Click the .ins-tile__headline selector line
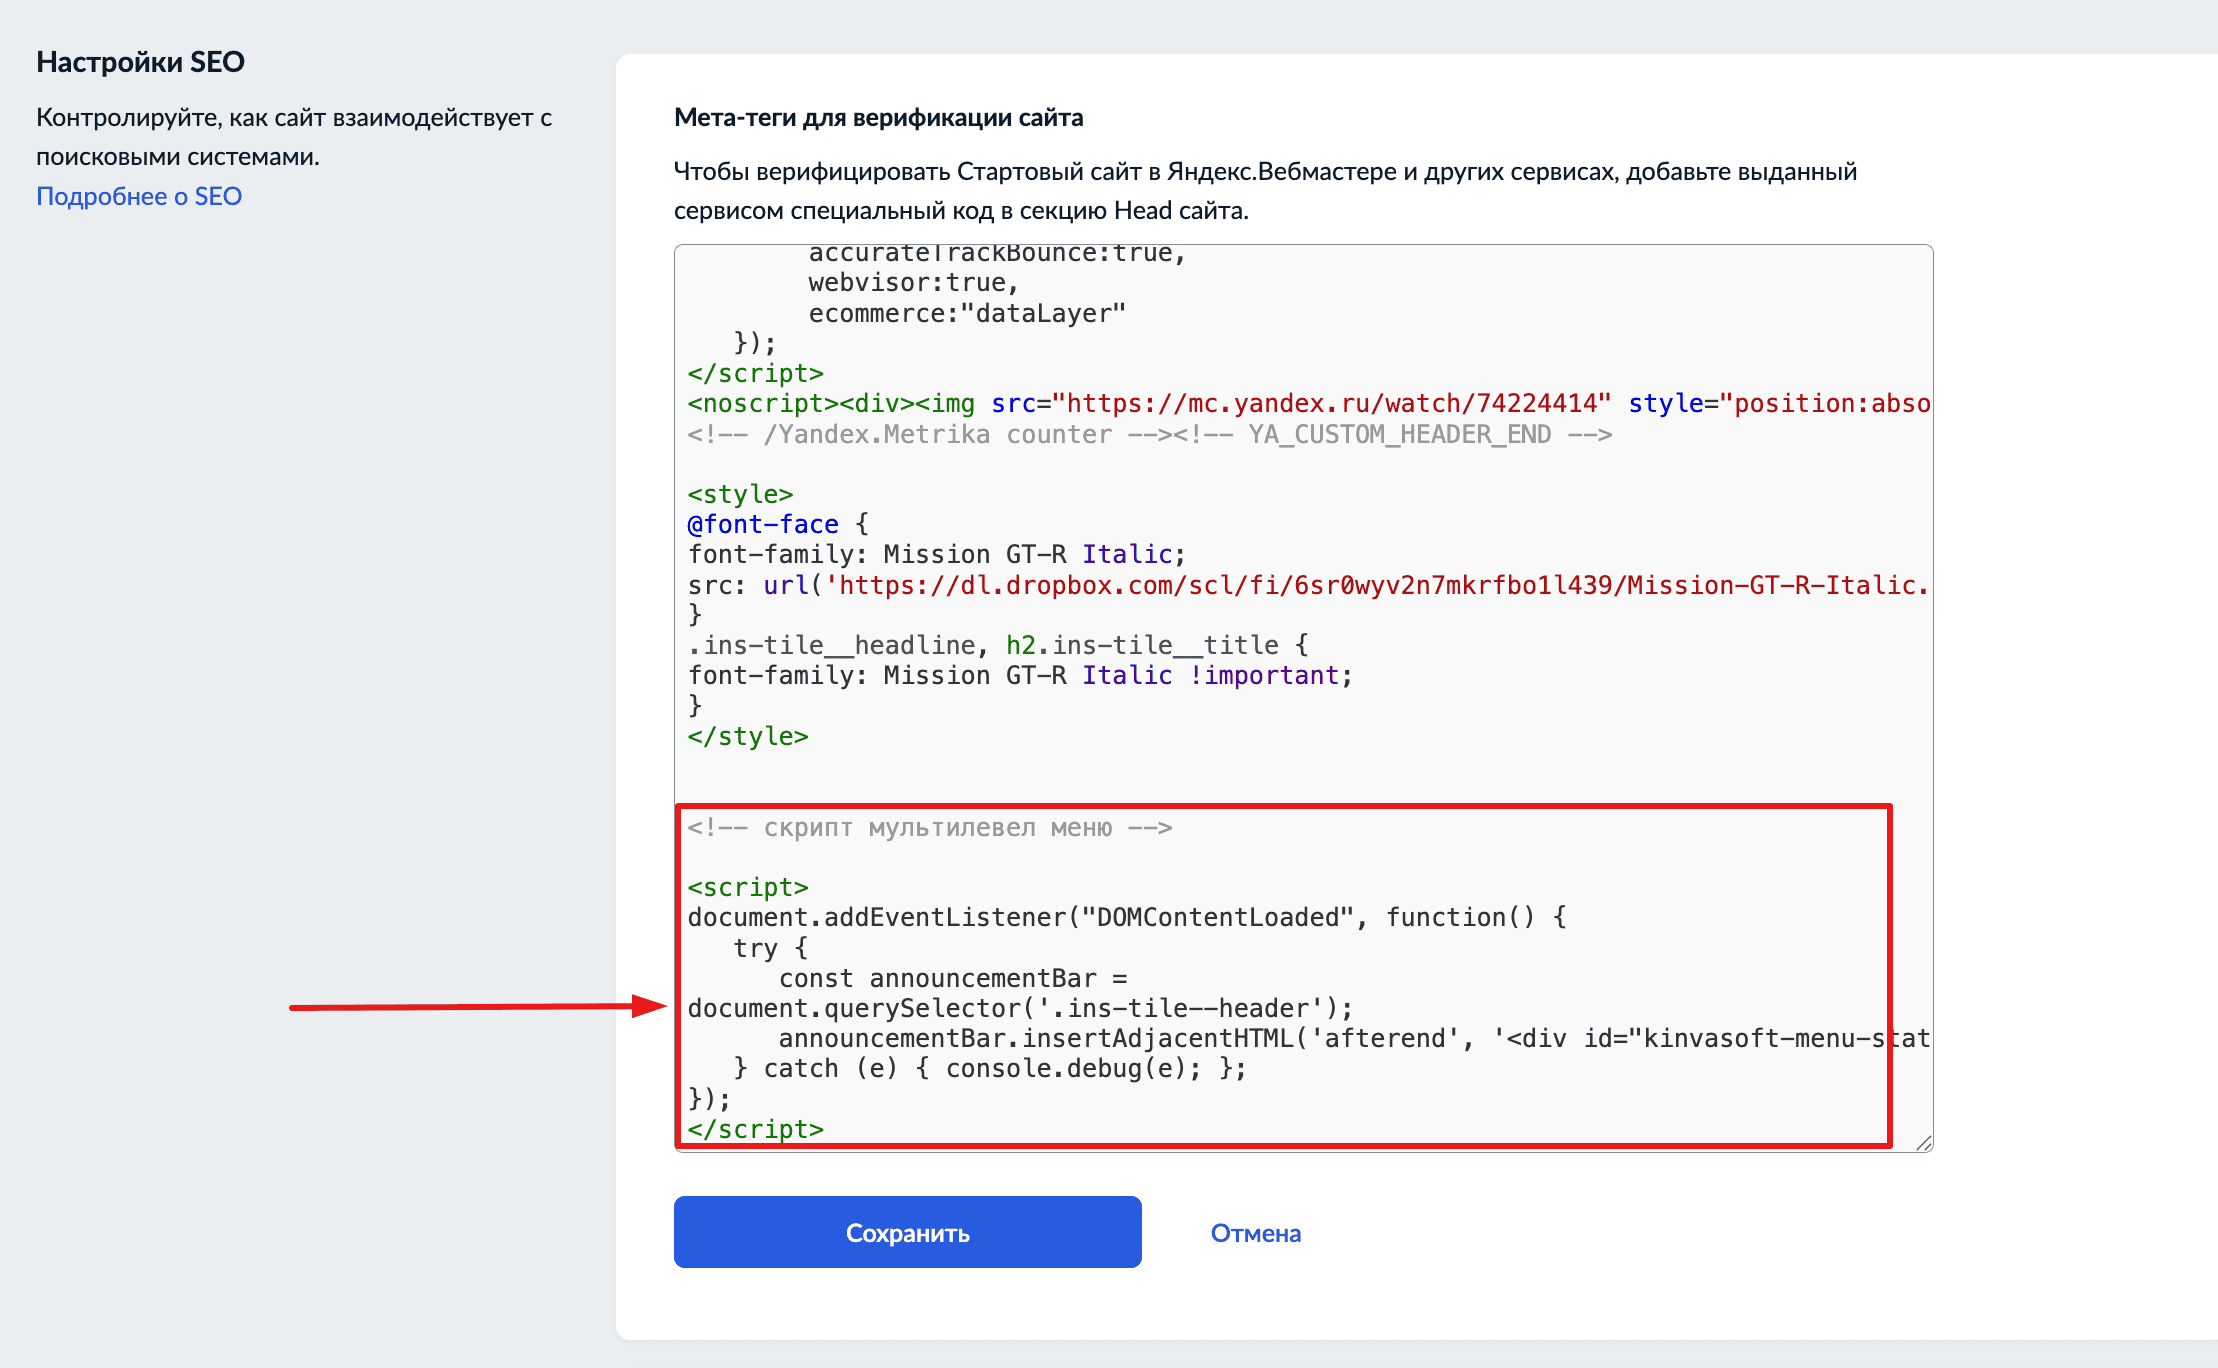 (998, 645)
